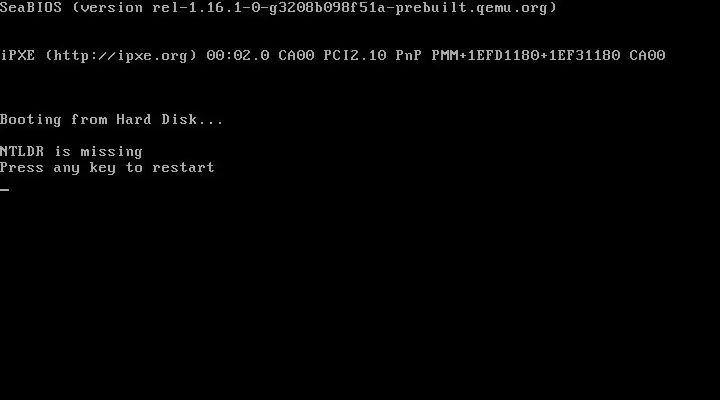720x400 pixels.
Task: Click the PnP text in the iPXE line
Action: click(409, 56)
